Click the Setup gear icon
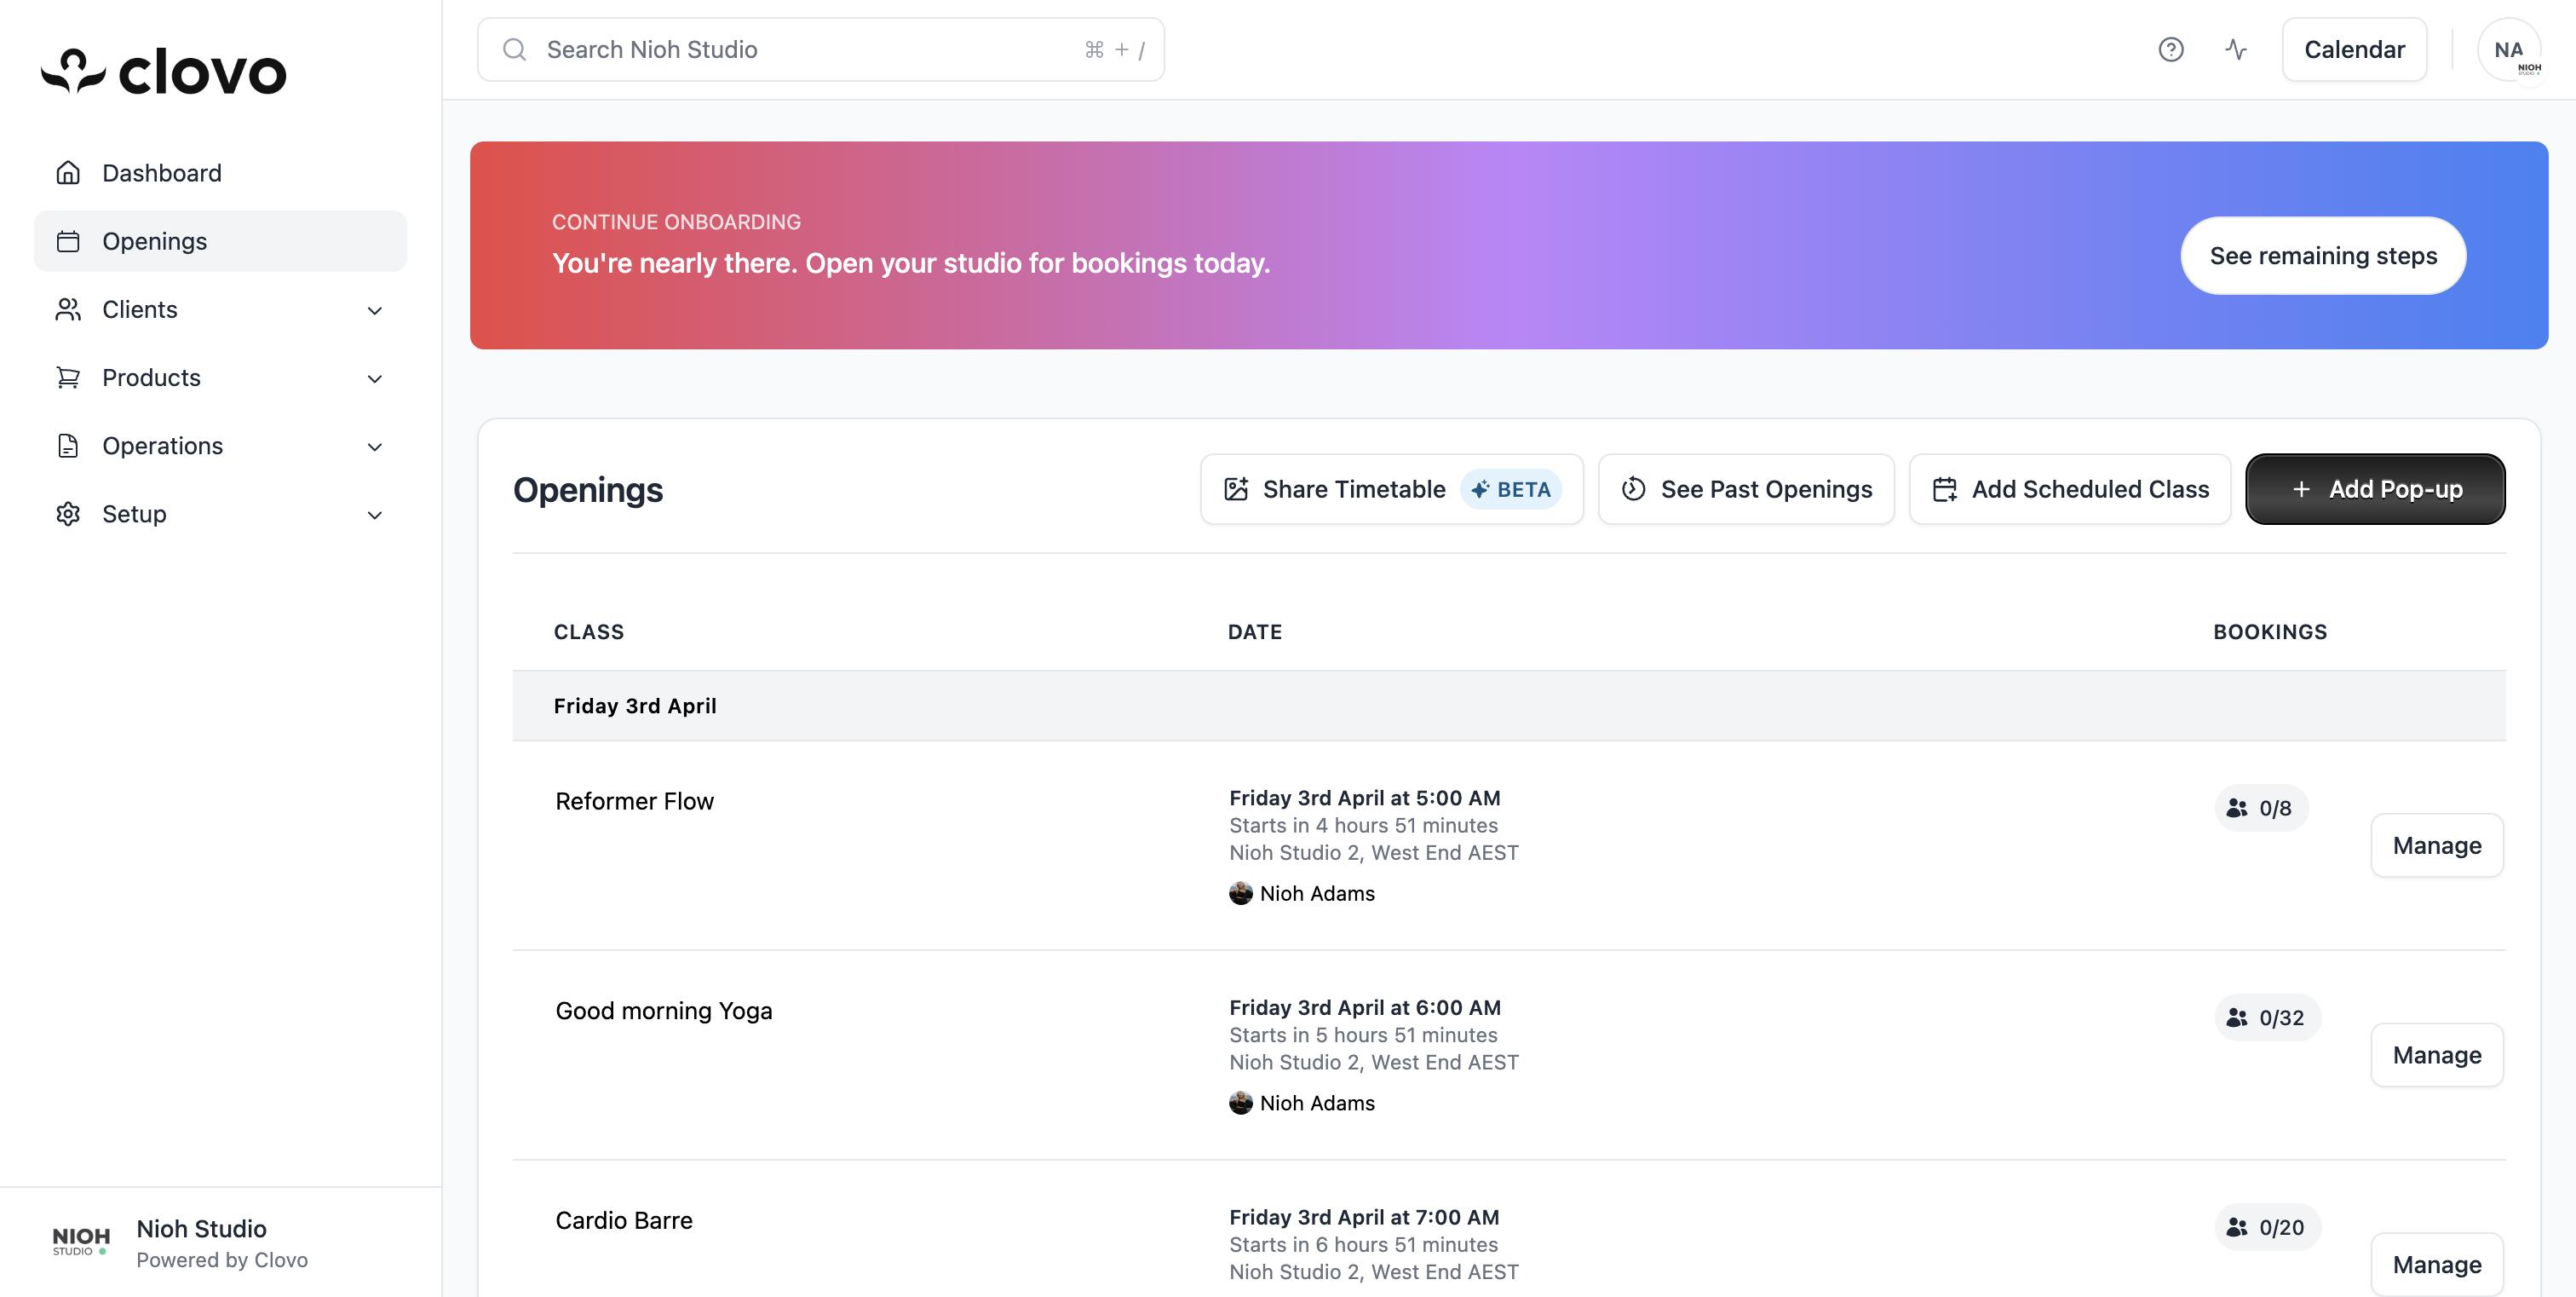Viewport: 2576px width, 1297px height. coord(68,513)
